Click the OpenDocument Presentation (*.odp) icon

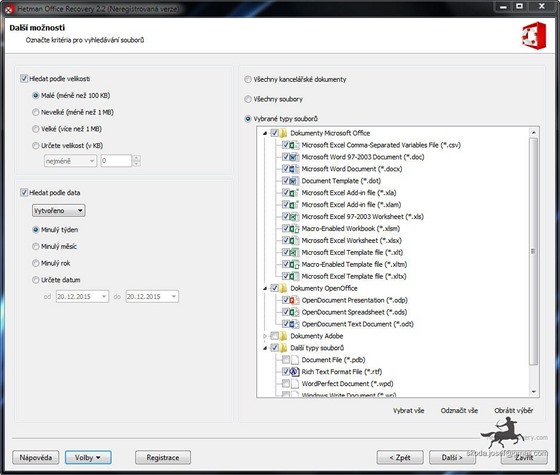click(x=294, y=300)
